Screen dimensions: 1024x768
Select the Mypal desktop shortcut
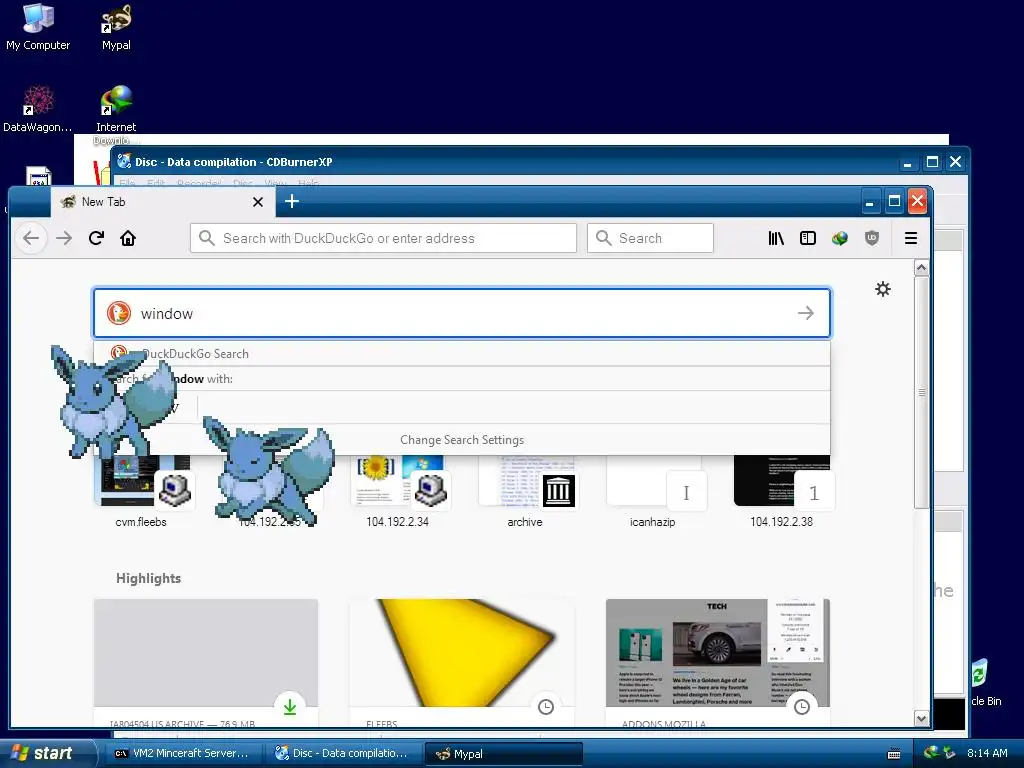click(116, 27)
